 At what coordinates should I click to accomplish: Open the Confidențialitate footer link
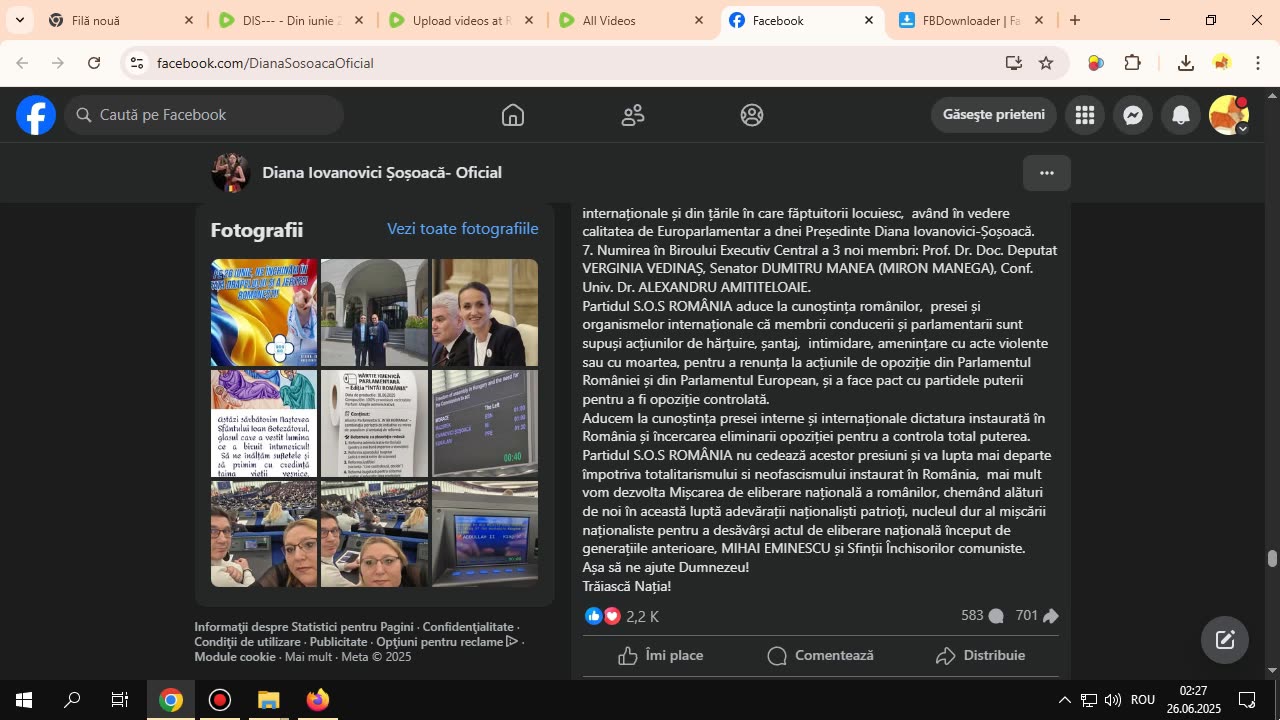click(x=468, y=627)
